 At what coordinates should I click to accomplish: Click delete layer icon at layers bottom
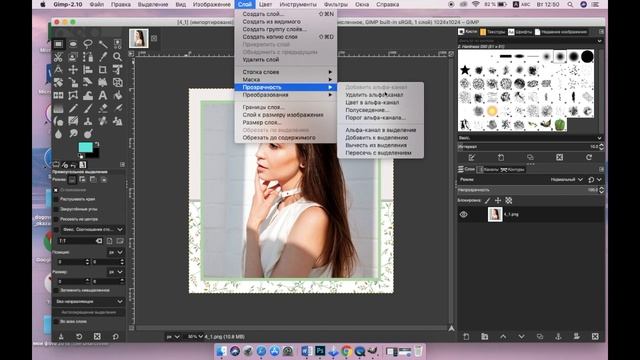[595, 337]
